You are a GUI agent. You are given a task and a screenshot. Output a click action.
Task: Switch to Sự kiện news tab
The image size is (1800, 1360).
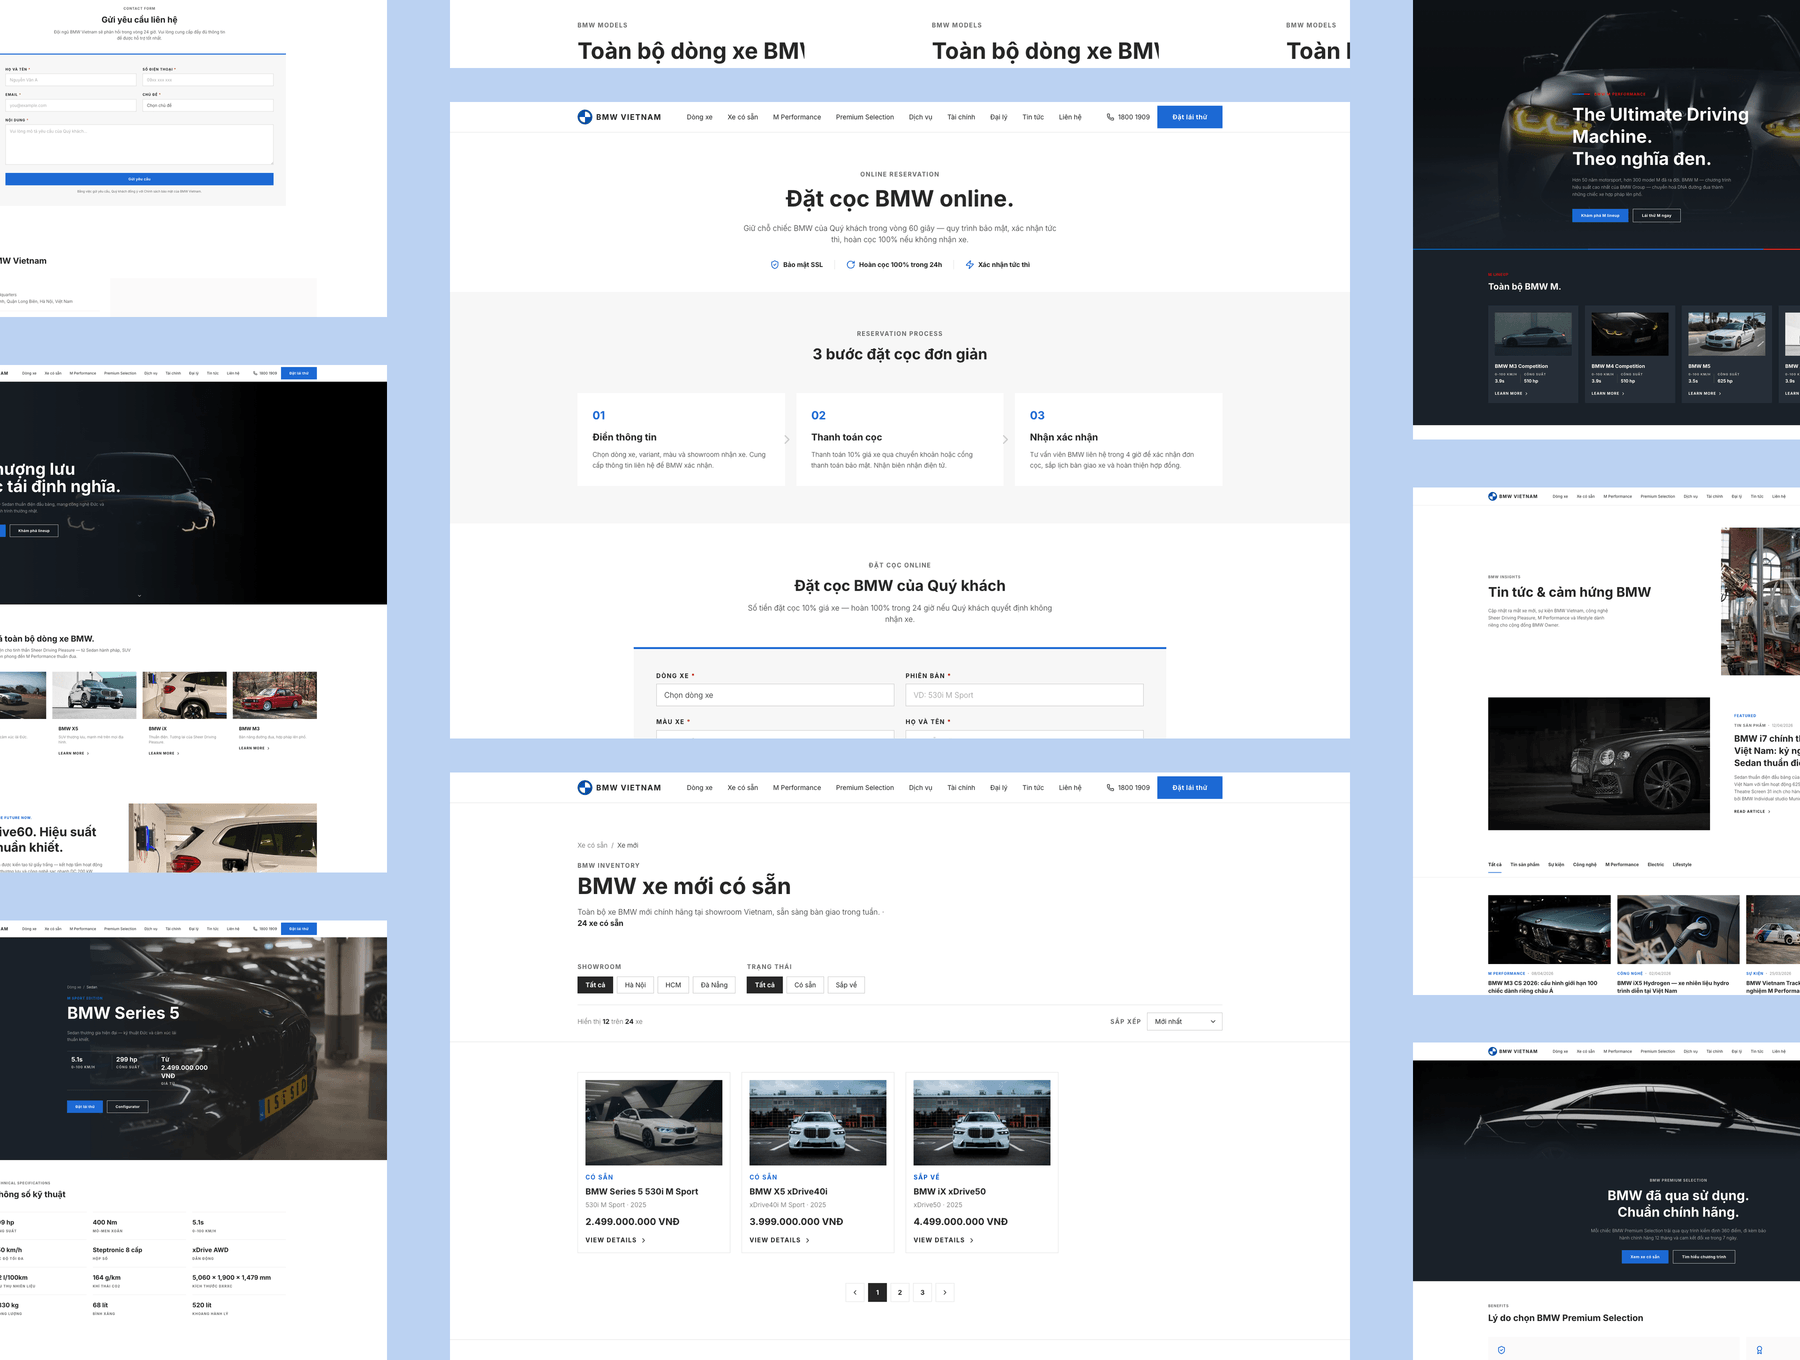1556,865
